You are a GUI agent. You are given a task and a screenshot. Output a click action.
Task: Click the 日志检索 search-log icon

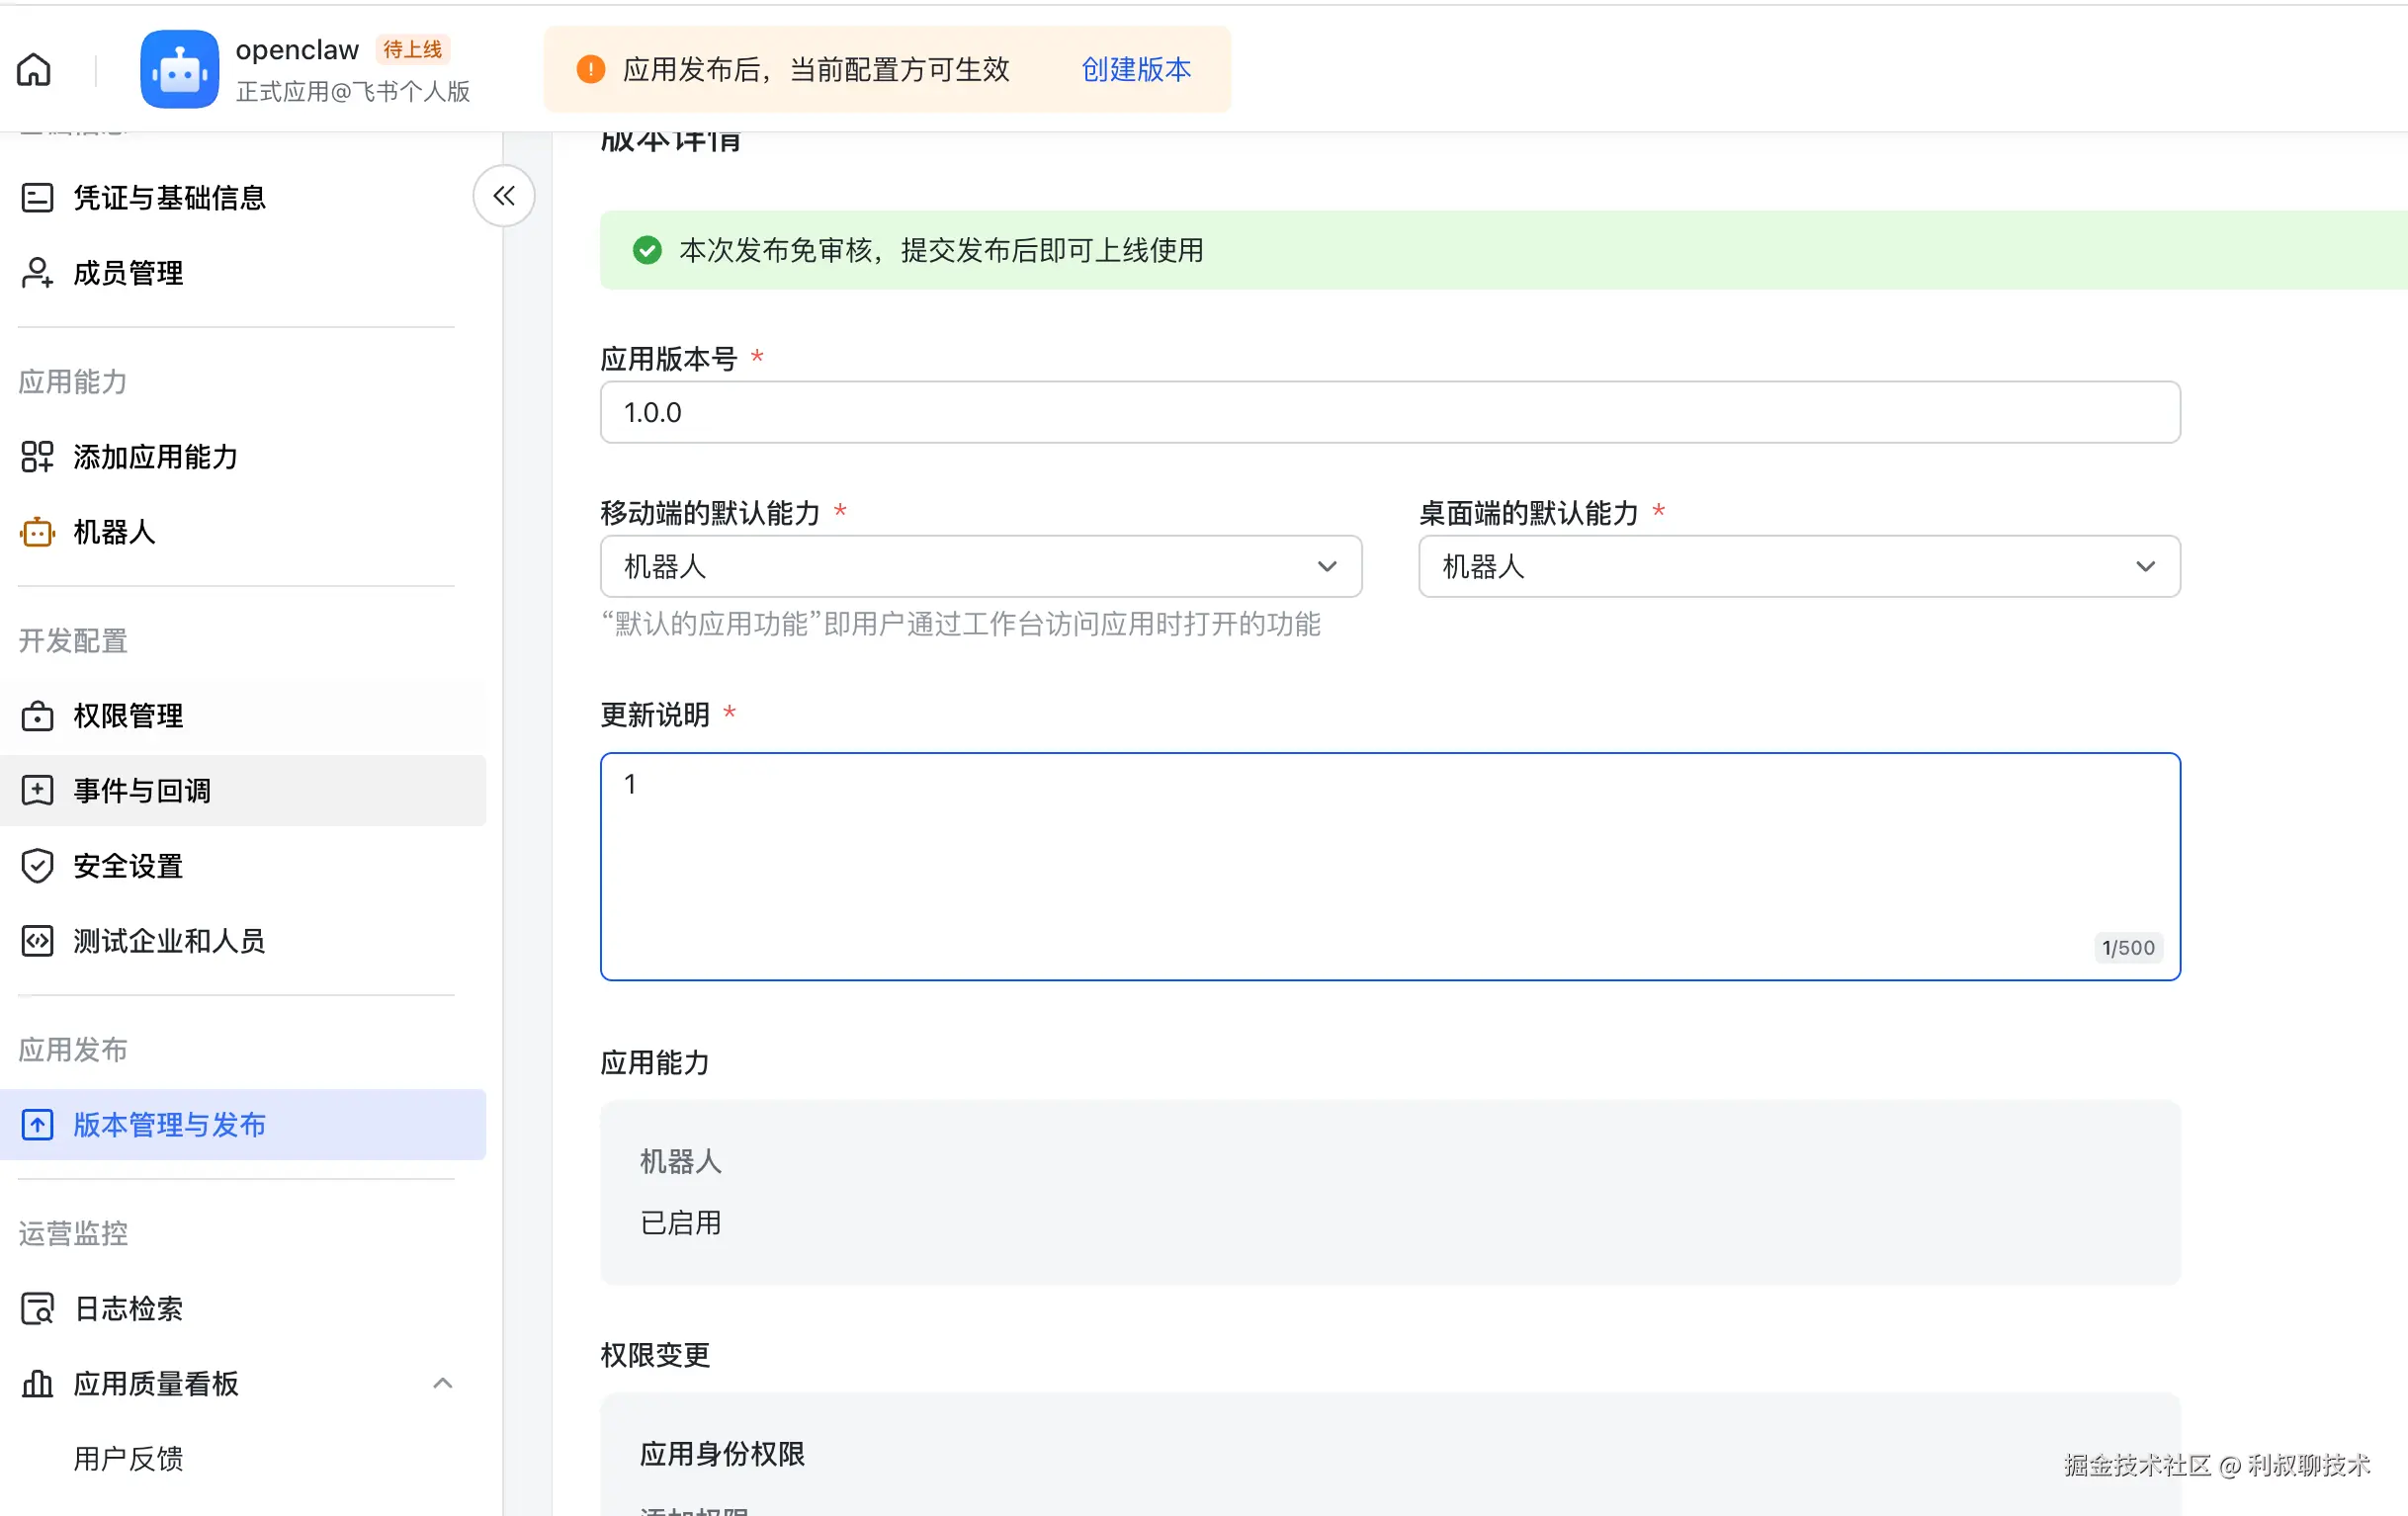(x=37, y=1309)
